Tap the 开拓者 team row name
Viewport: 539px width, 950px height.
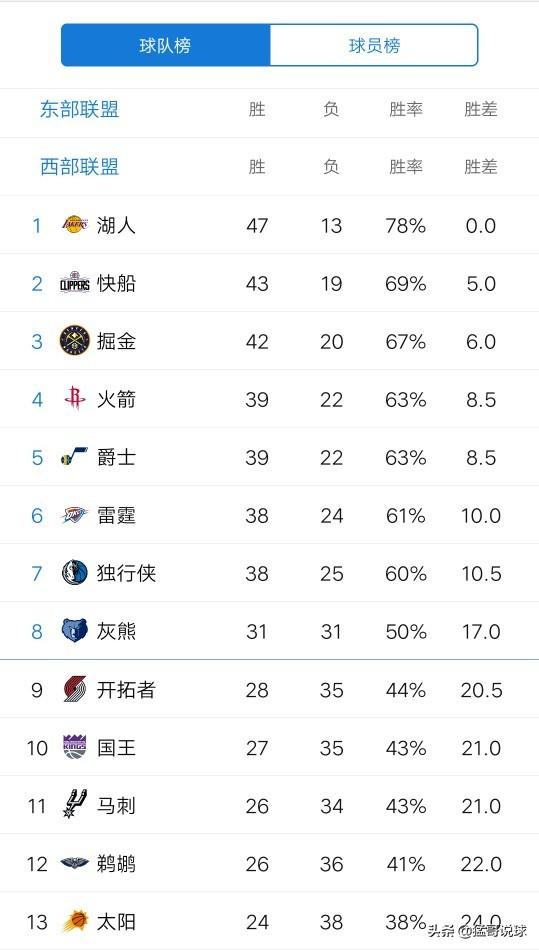[x=127, y=689]
